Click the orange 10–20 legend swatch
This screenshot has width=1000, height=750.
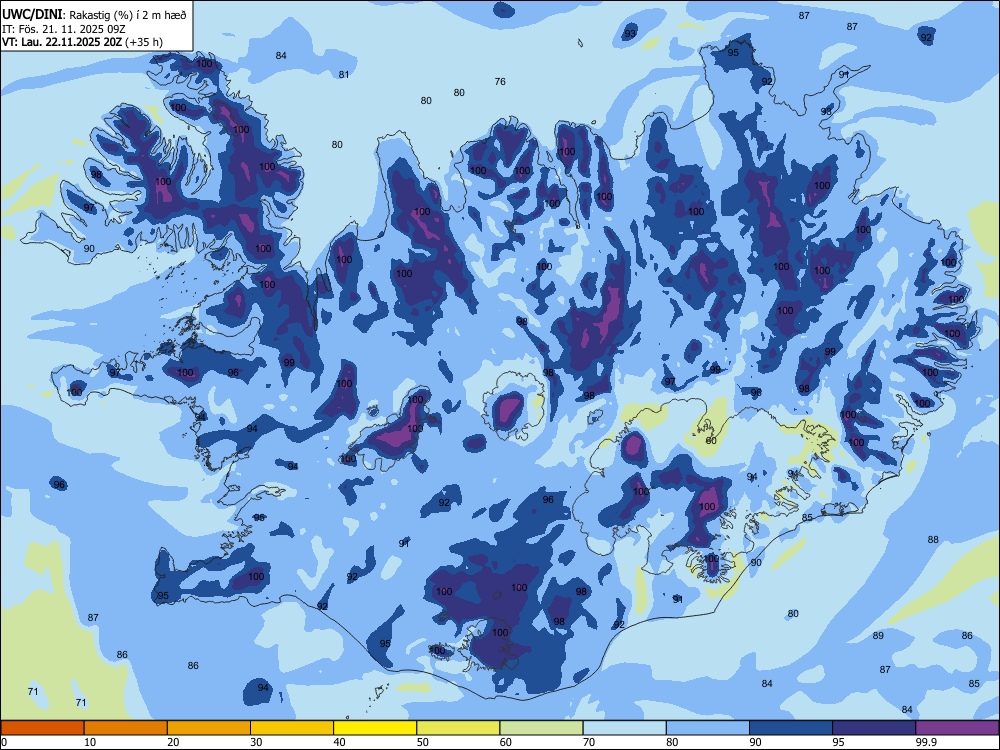[126, 728]
